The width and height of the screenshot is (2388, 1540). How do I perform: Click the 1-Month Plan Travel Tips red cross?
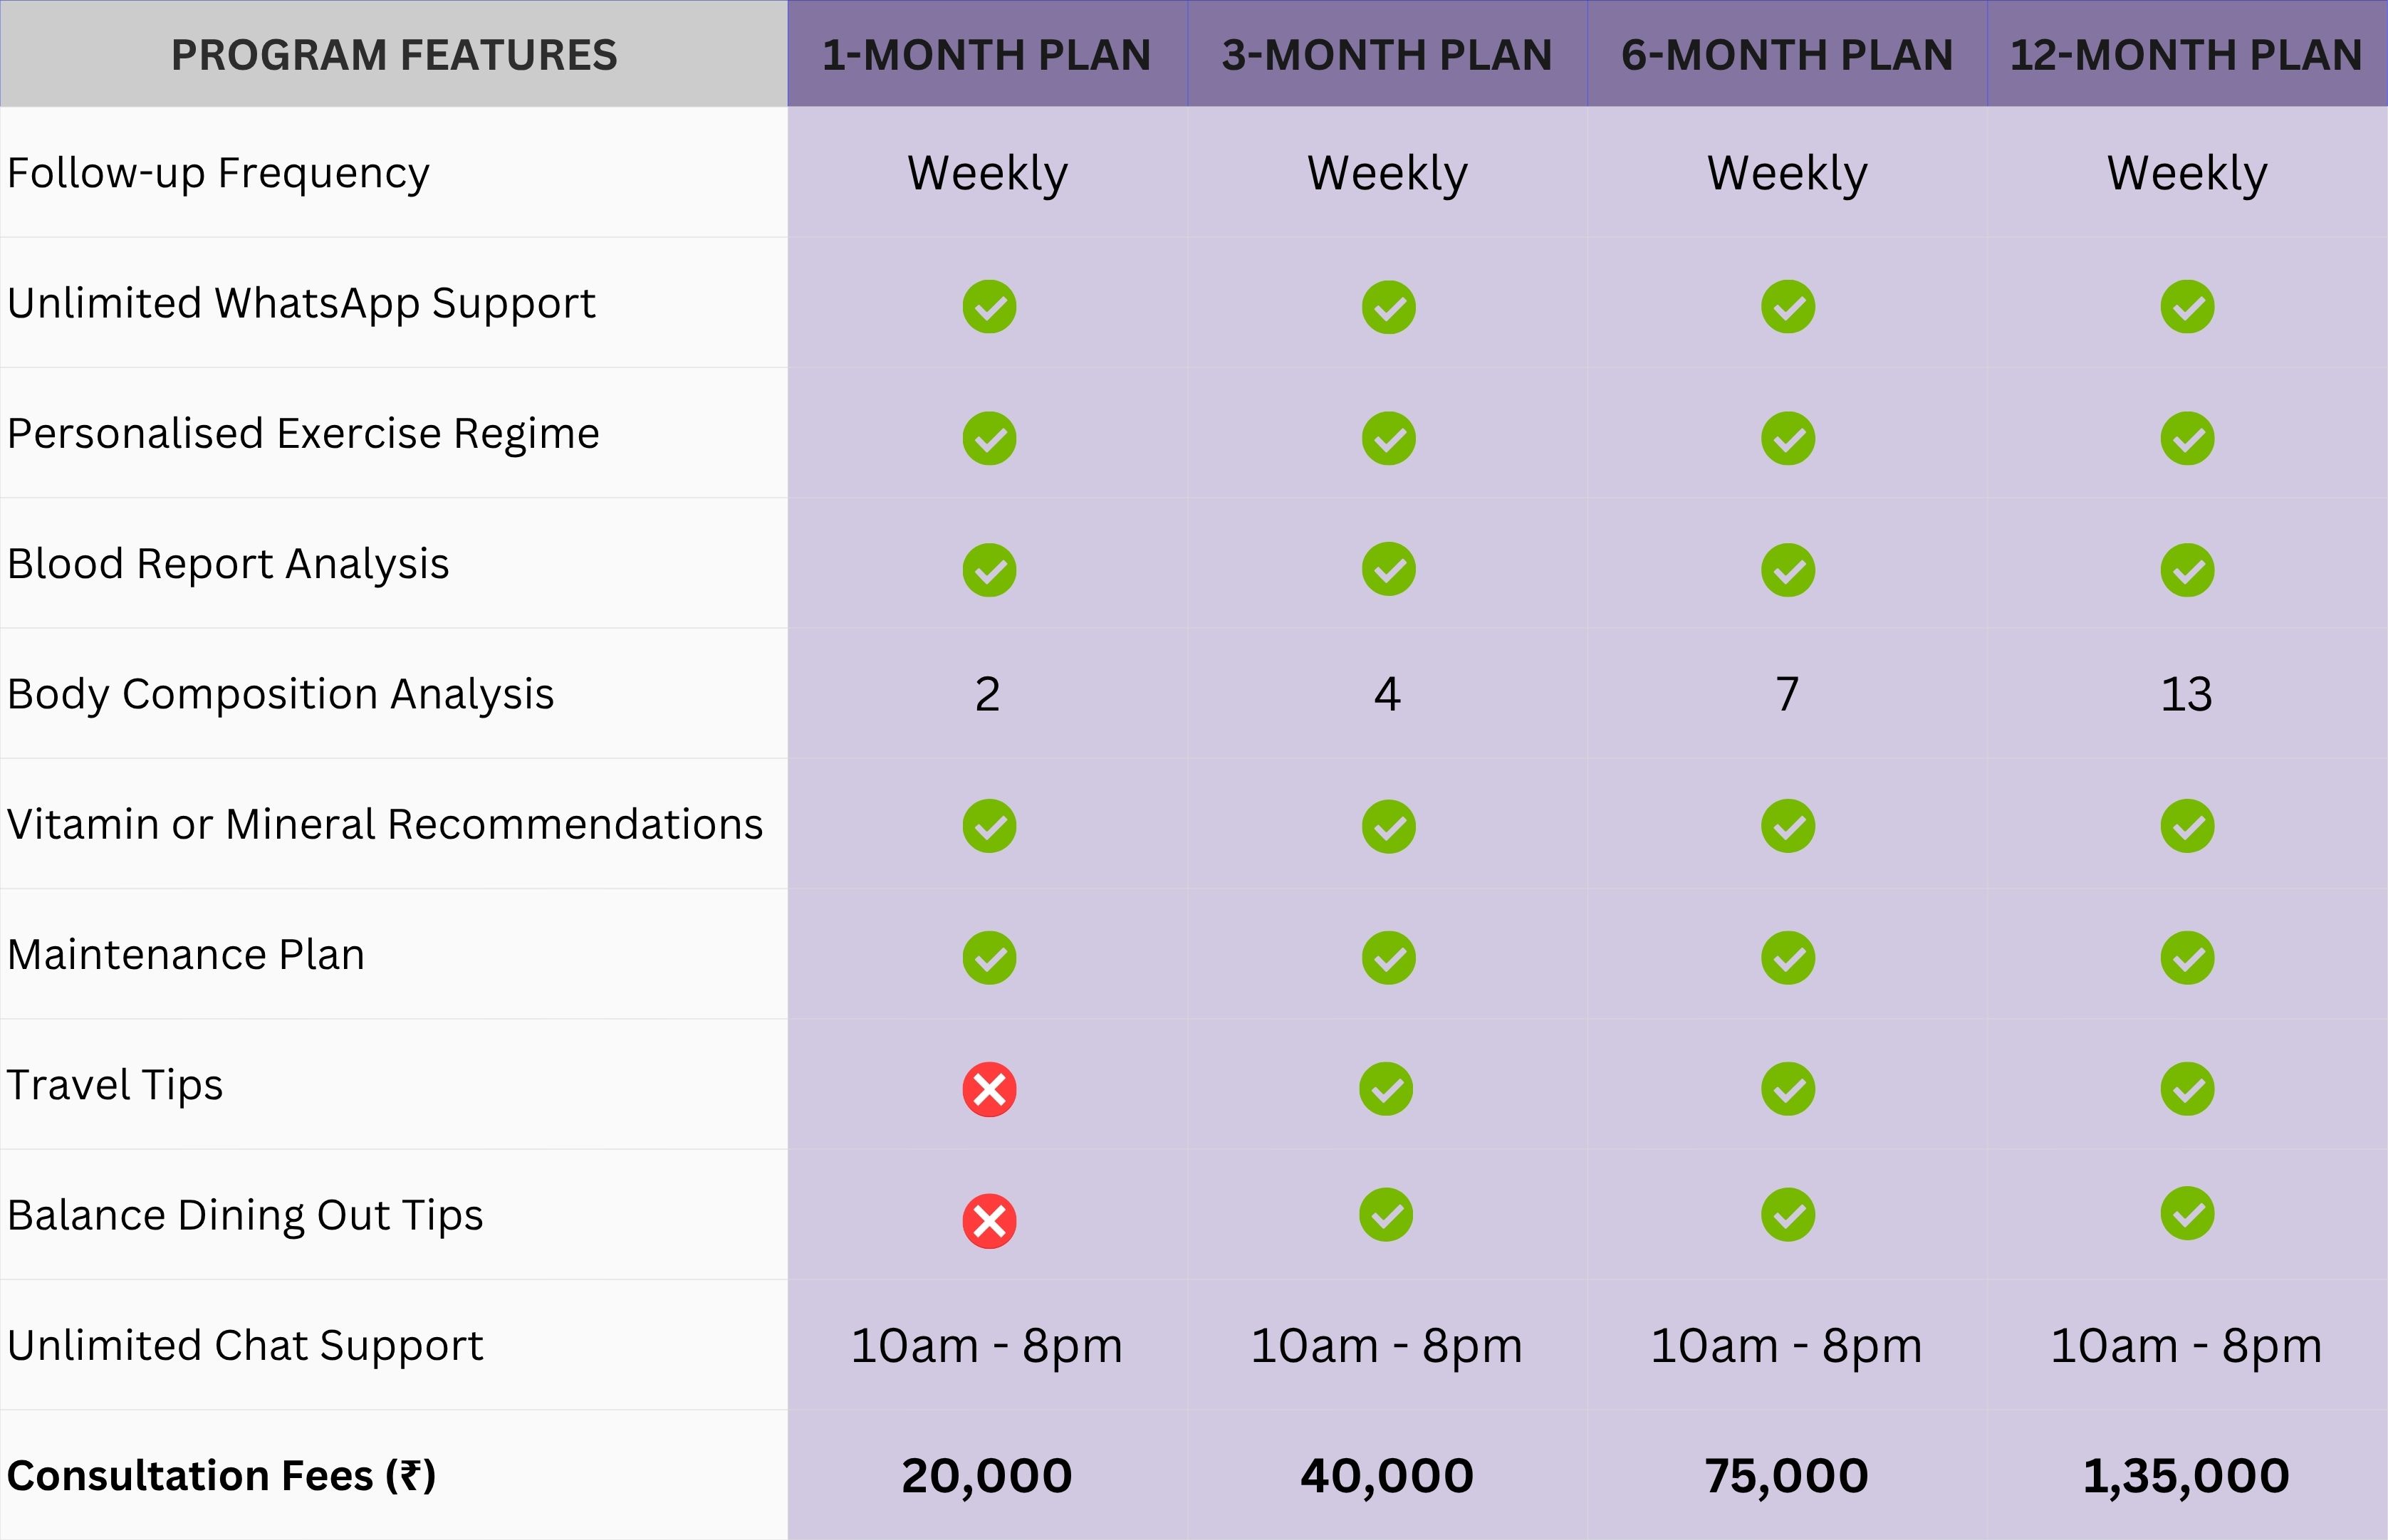pos(989,1089)
